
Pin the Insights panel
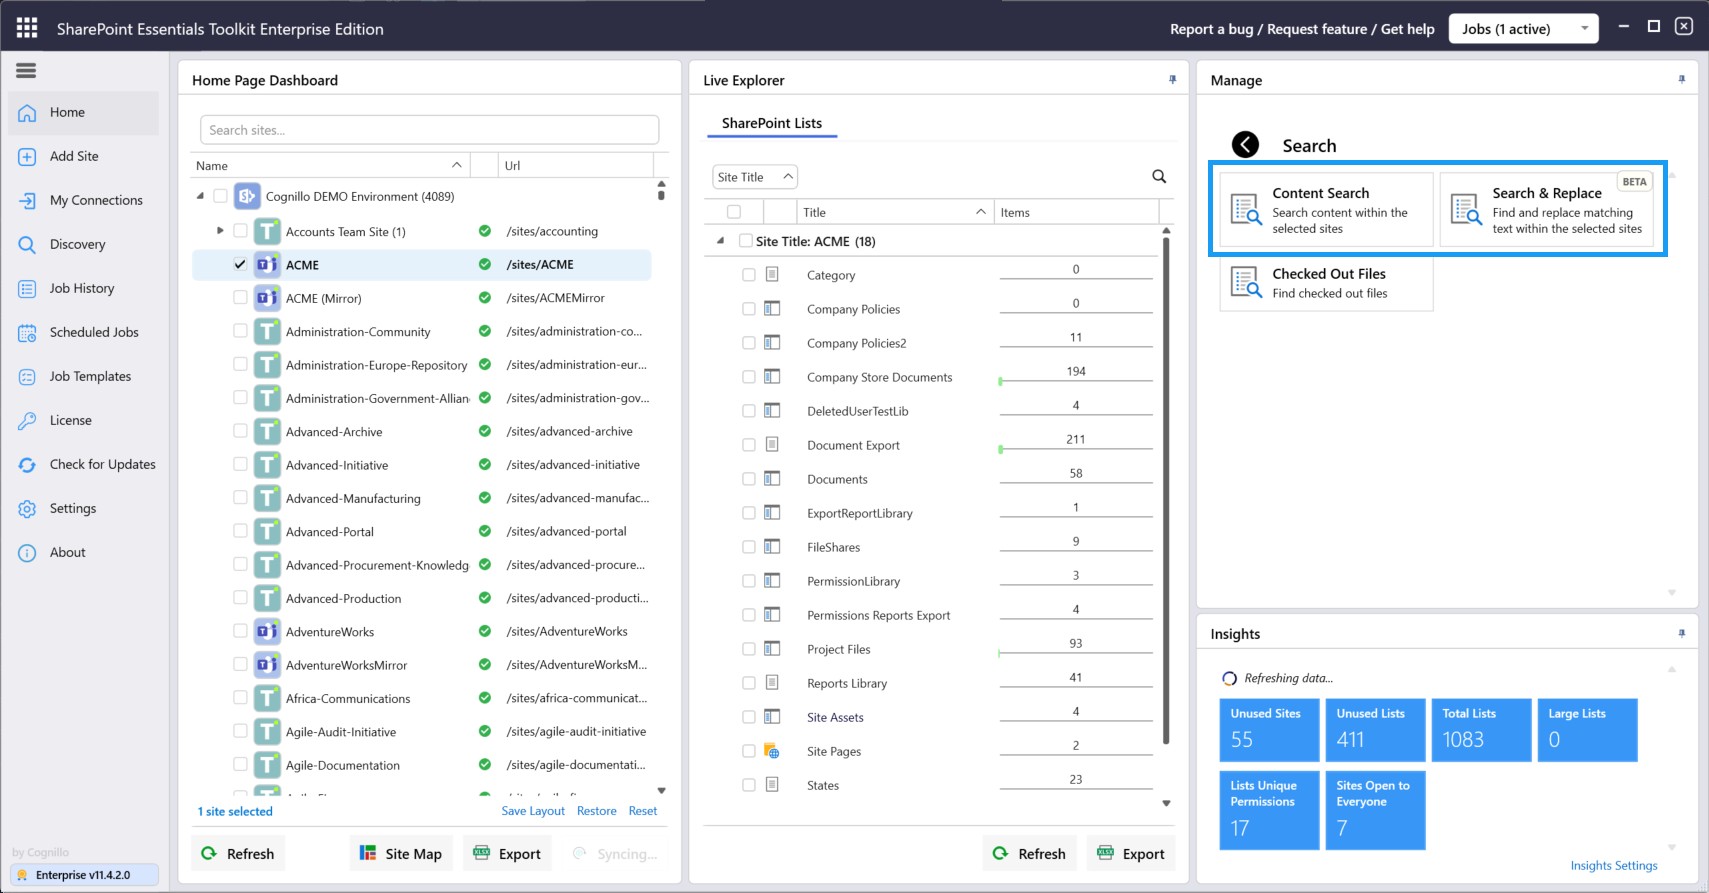[x=1681, y=634]
